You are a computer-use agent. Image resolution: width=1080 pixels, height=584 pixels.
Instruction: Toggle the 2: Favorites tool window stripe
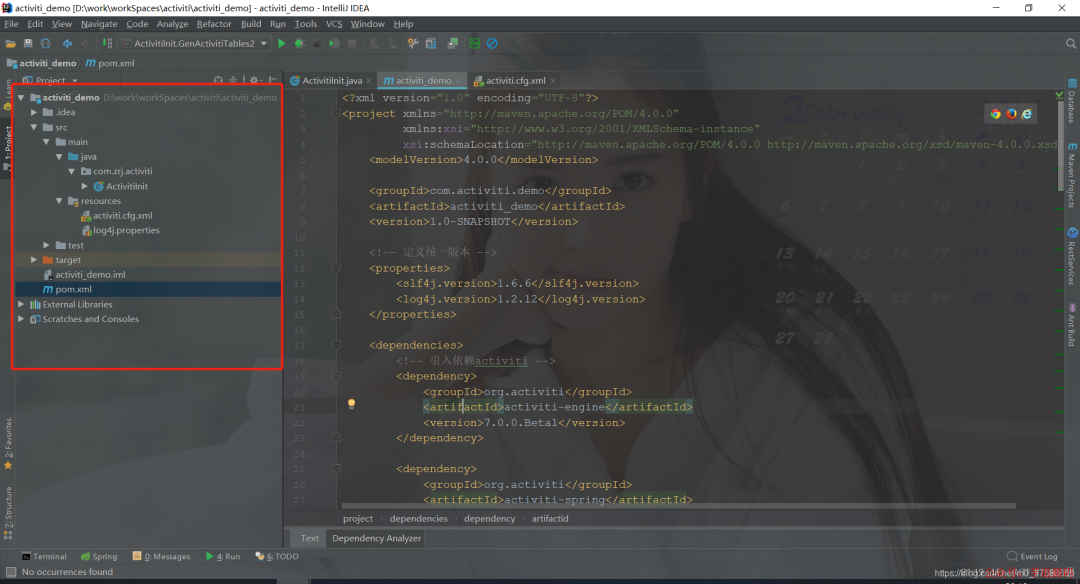[8, 444]
